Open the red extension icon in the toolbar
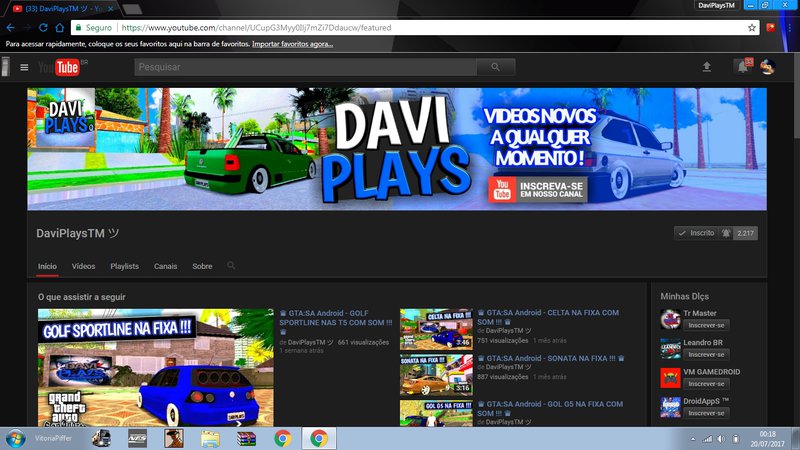The width and height of the screenshot is (800, 450). 770,28
